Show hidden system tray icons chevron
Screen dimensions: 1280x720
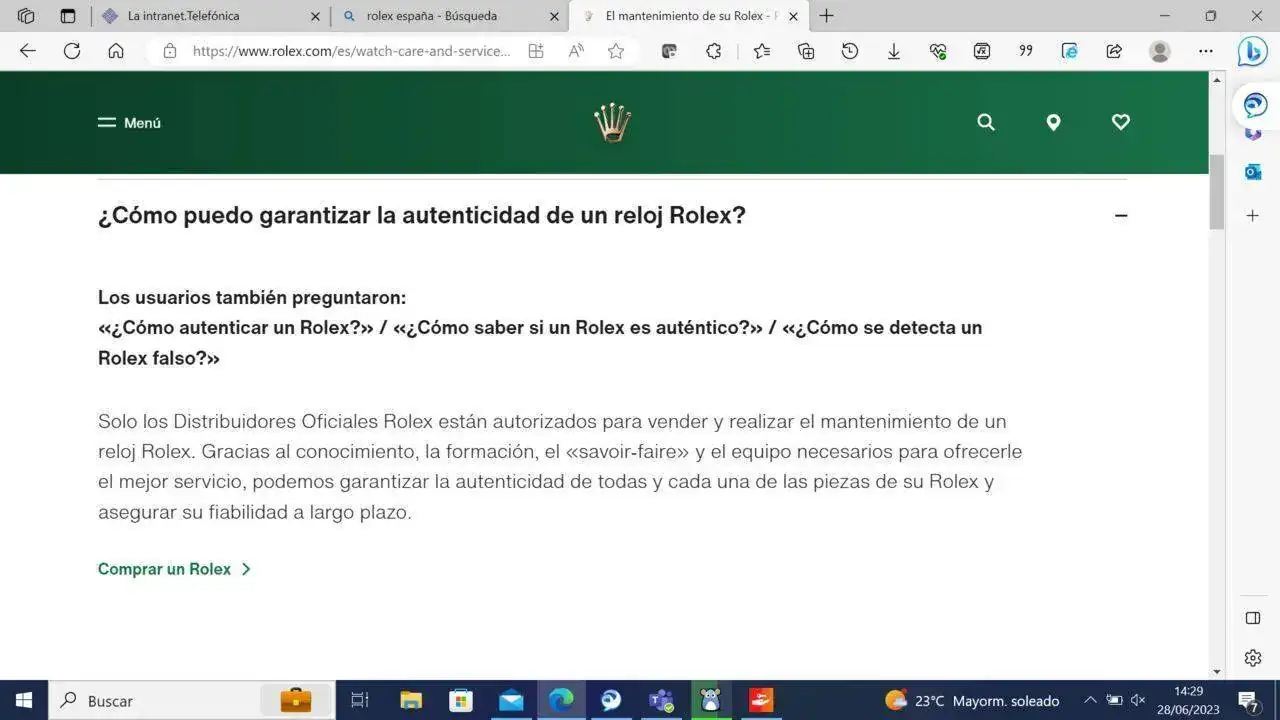click(1090, 700)
